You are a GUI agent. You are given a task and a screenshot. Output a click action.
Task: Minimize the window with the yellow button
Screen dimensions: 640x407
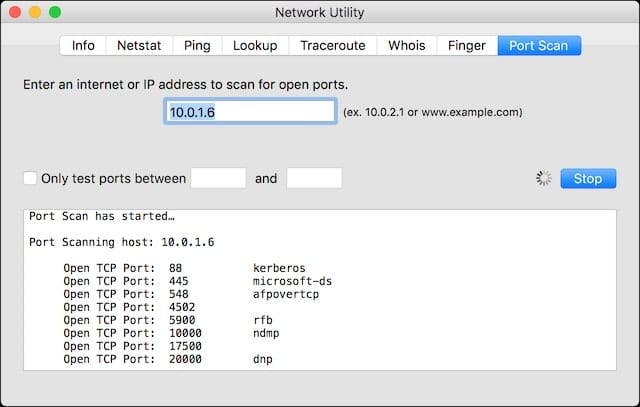(35, 13)
